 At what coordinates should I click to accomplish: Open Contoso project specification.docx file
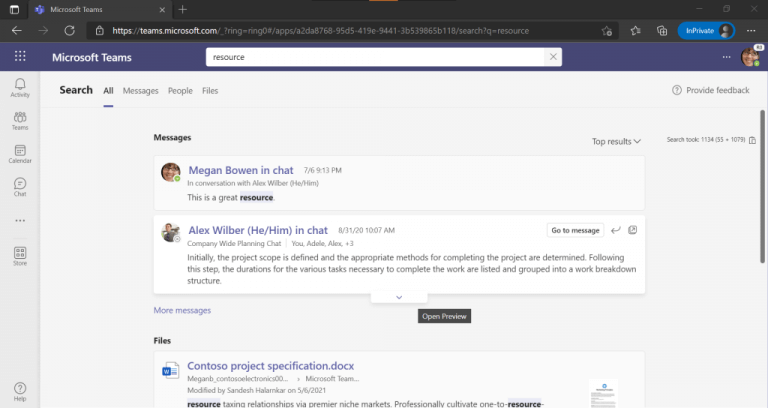[270, 366]
